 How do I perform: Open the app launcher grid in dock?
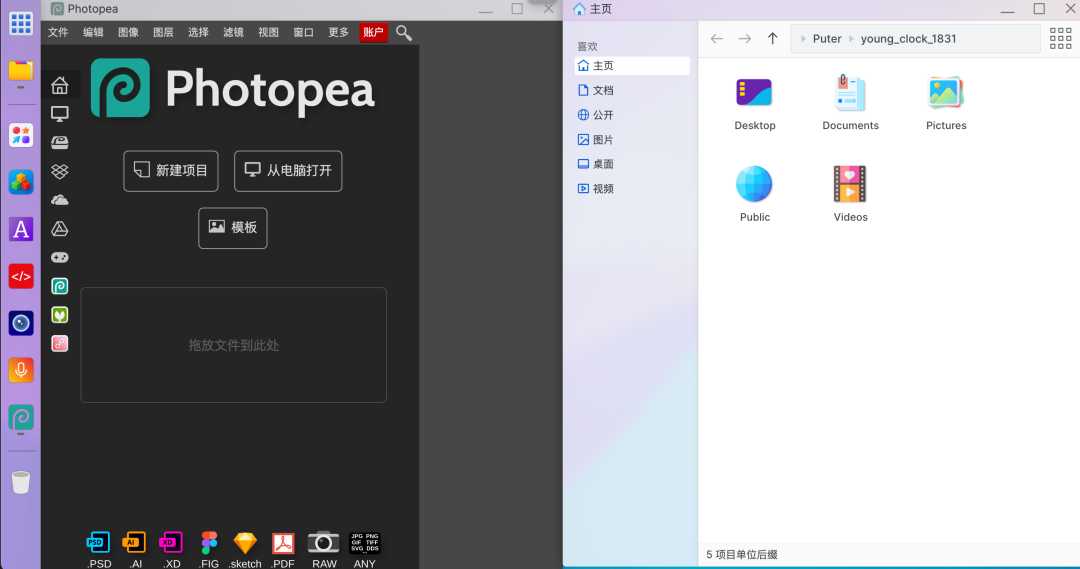coord(21,23)
